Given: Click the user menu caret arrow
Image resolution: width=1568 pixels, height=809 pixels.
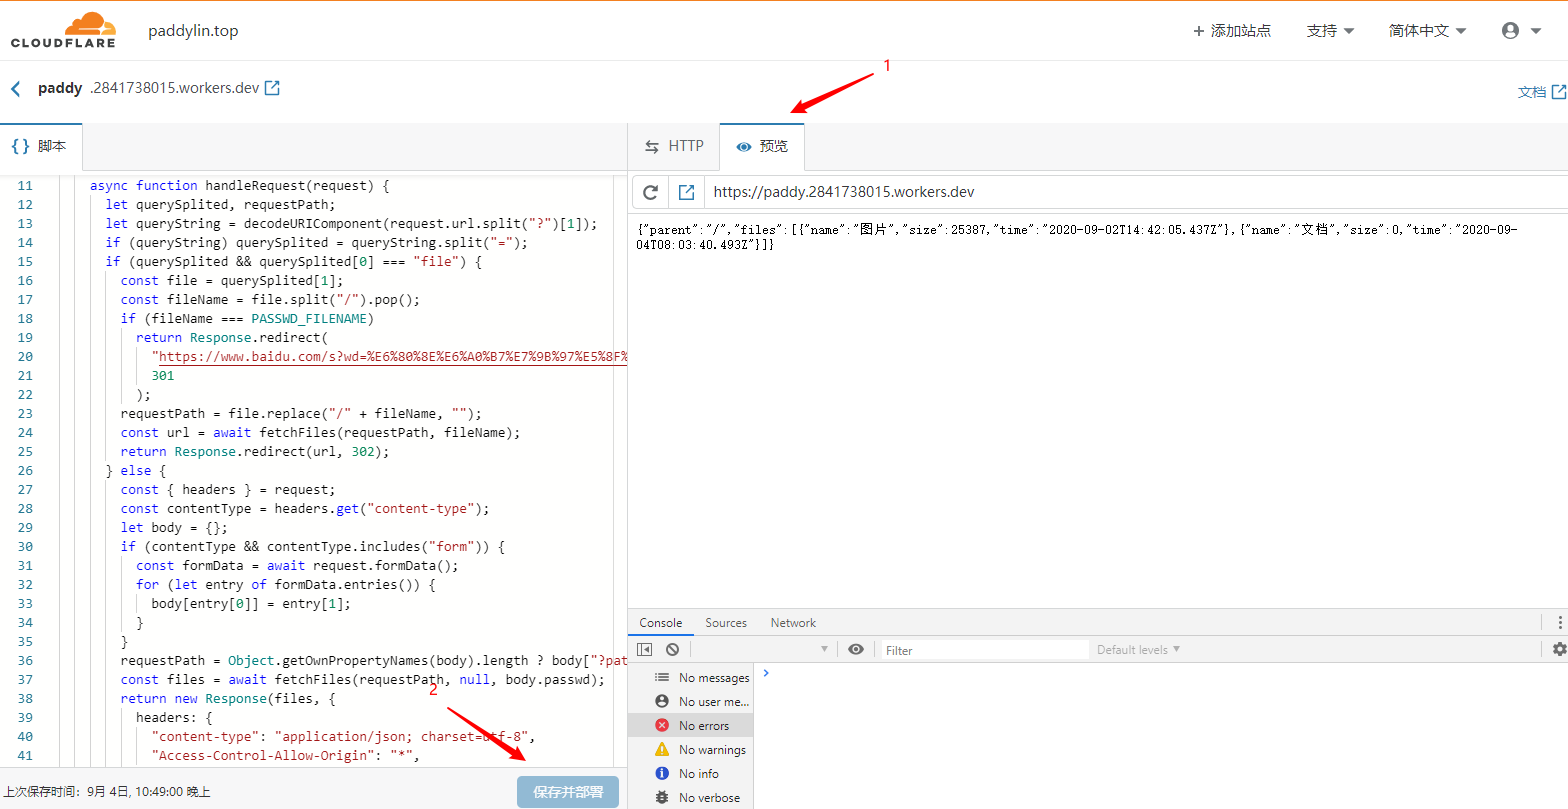Looking at the screenshot, I should pyautogui.click(x=1536, y=31).
